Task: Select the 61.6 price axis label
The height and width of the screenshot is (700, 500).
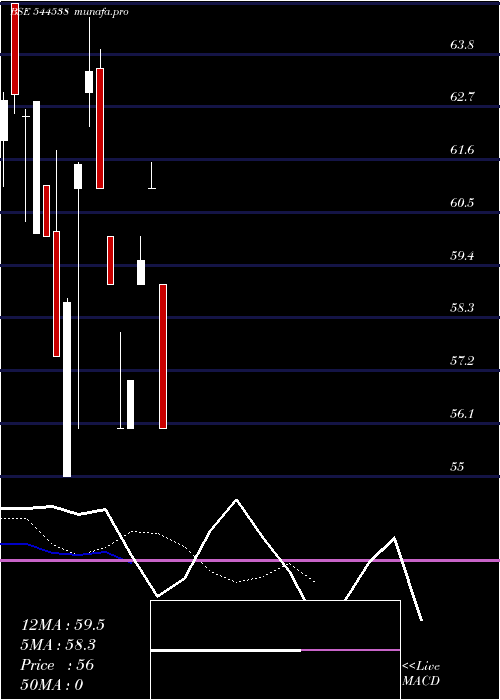Action: pos(462,150)
